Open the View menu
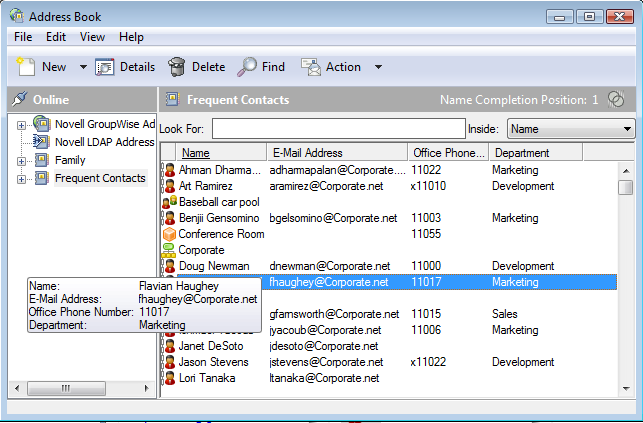The height and width of the screenshot is (423, 643). [92, 37]
